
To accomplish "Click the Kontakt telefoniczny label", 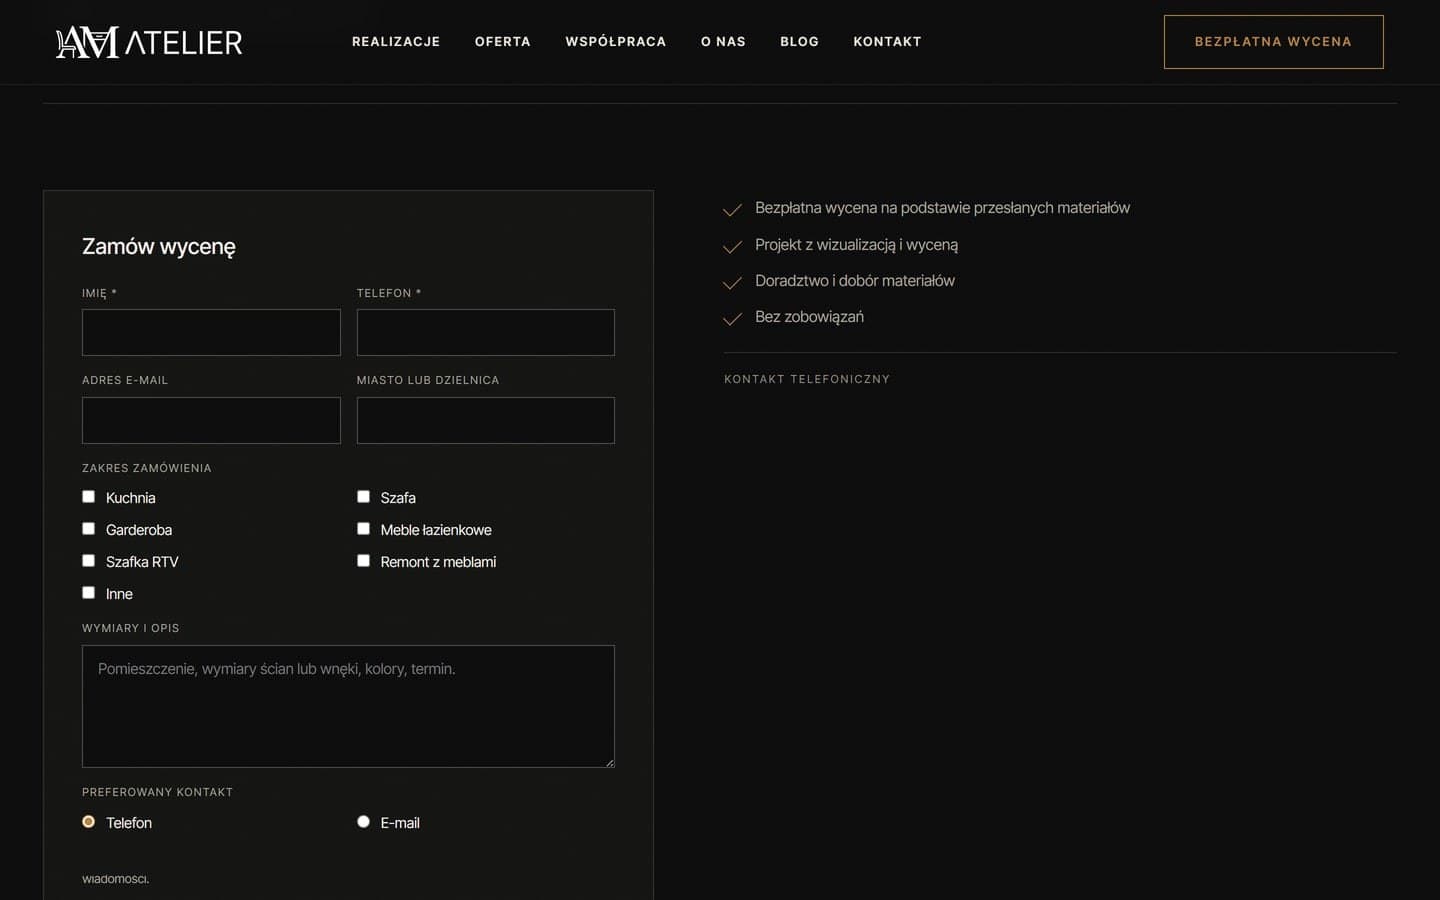I will [807, 379].
